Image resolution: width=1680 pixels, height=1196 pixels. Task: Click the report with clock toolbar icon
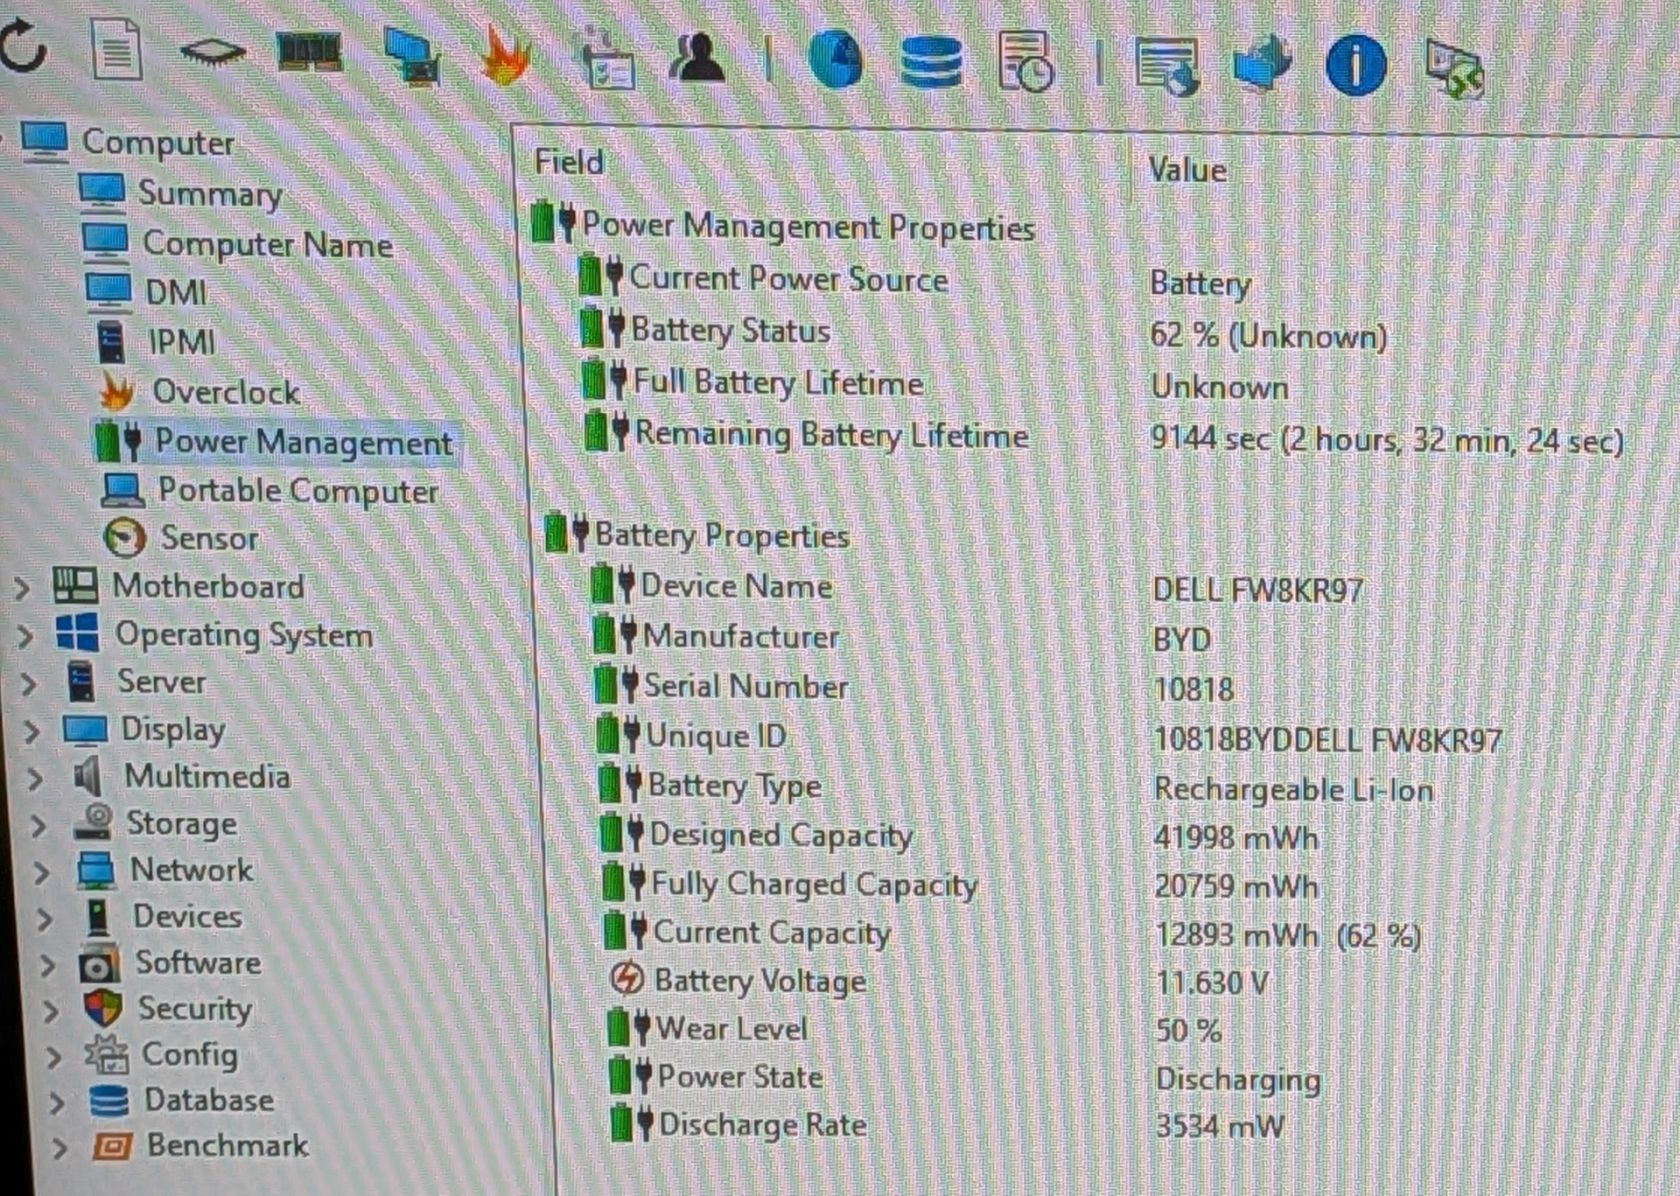coord(1026,60)
